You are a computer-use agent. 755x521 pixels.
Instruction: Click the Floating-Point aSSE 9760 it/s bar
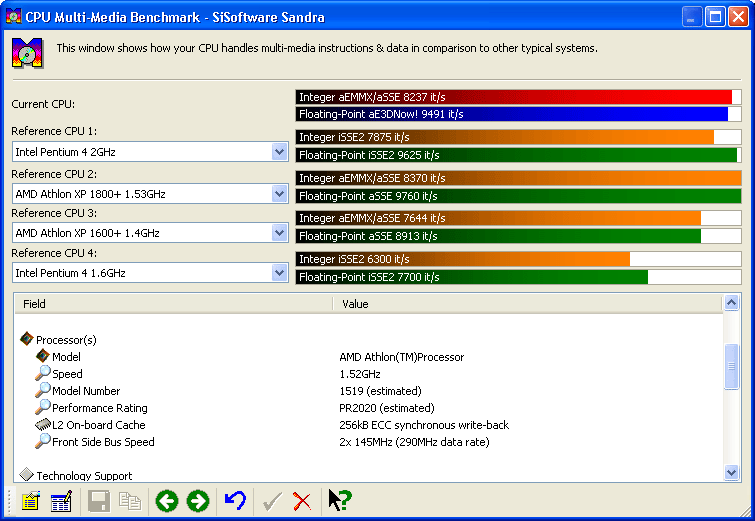[x=518, y=196]
